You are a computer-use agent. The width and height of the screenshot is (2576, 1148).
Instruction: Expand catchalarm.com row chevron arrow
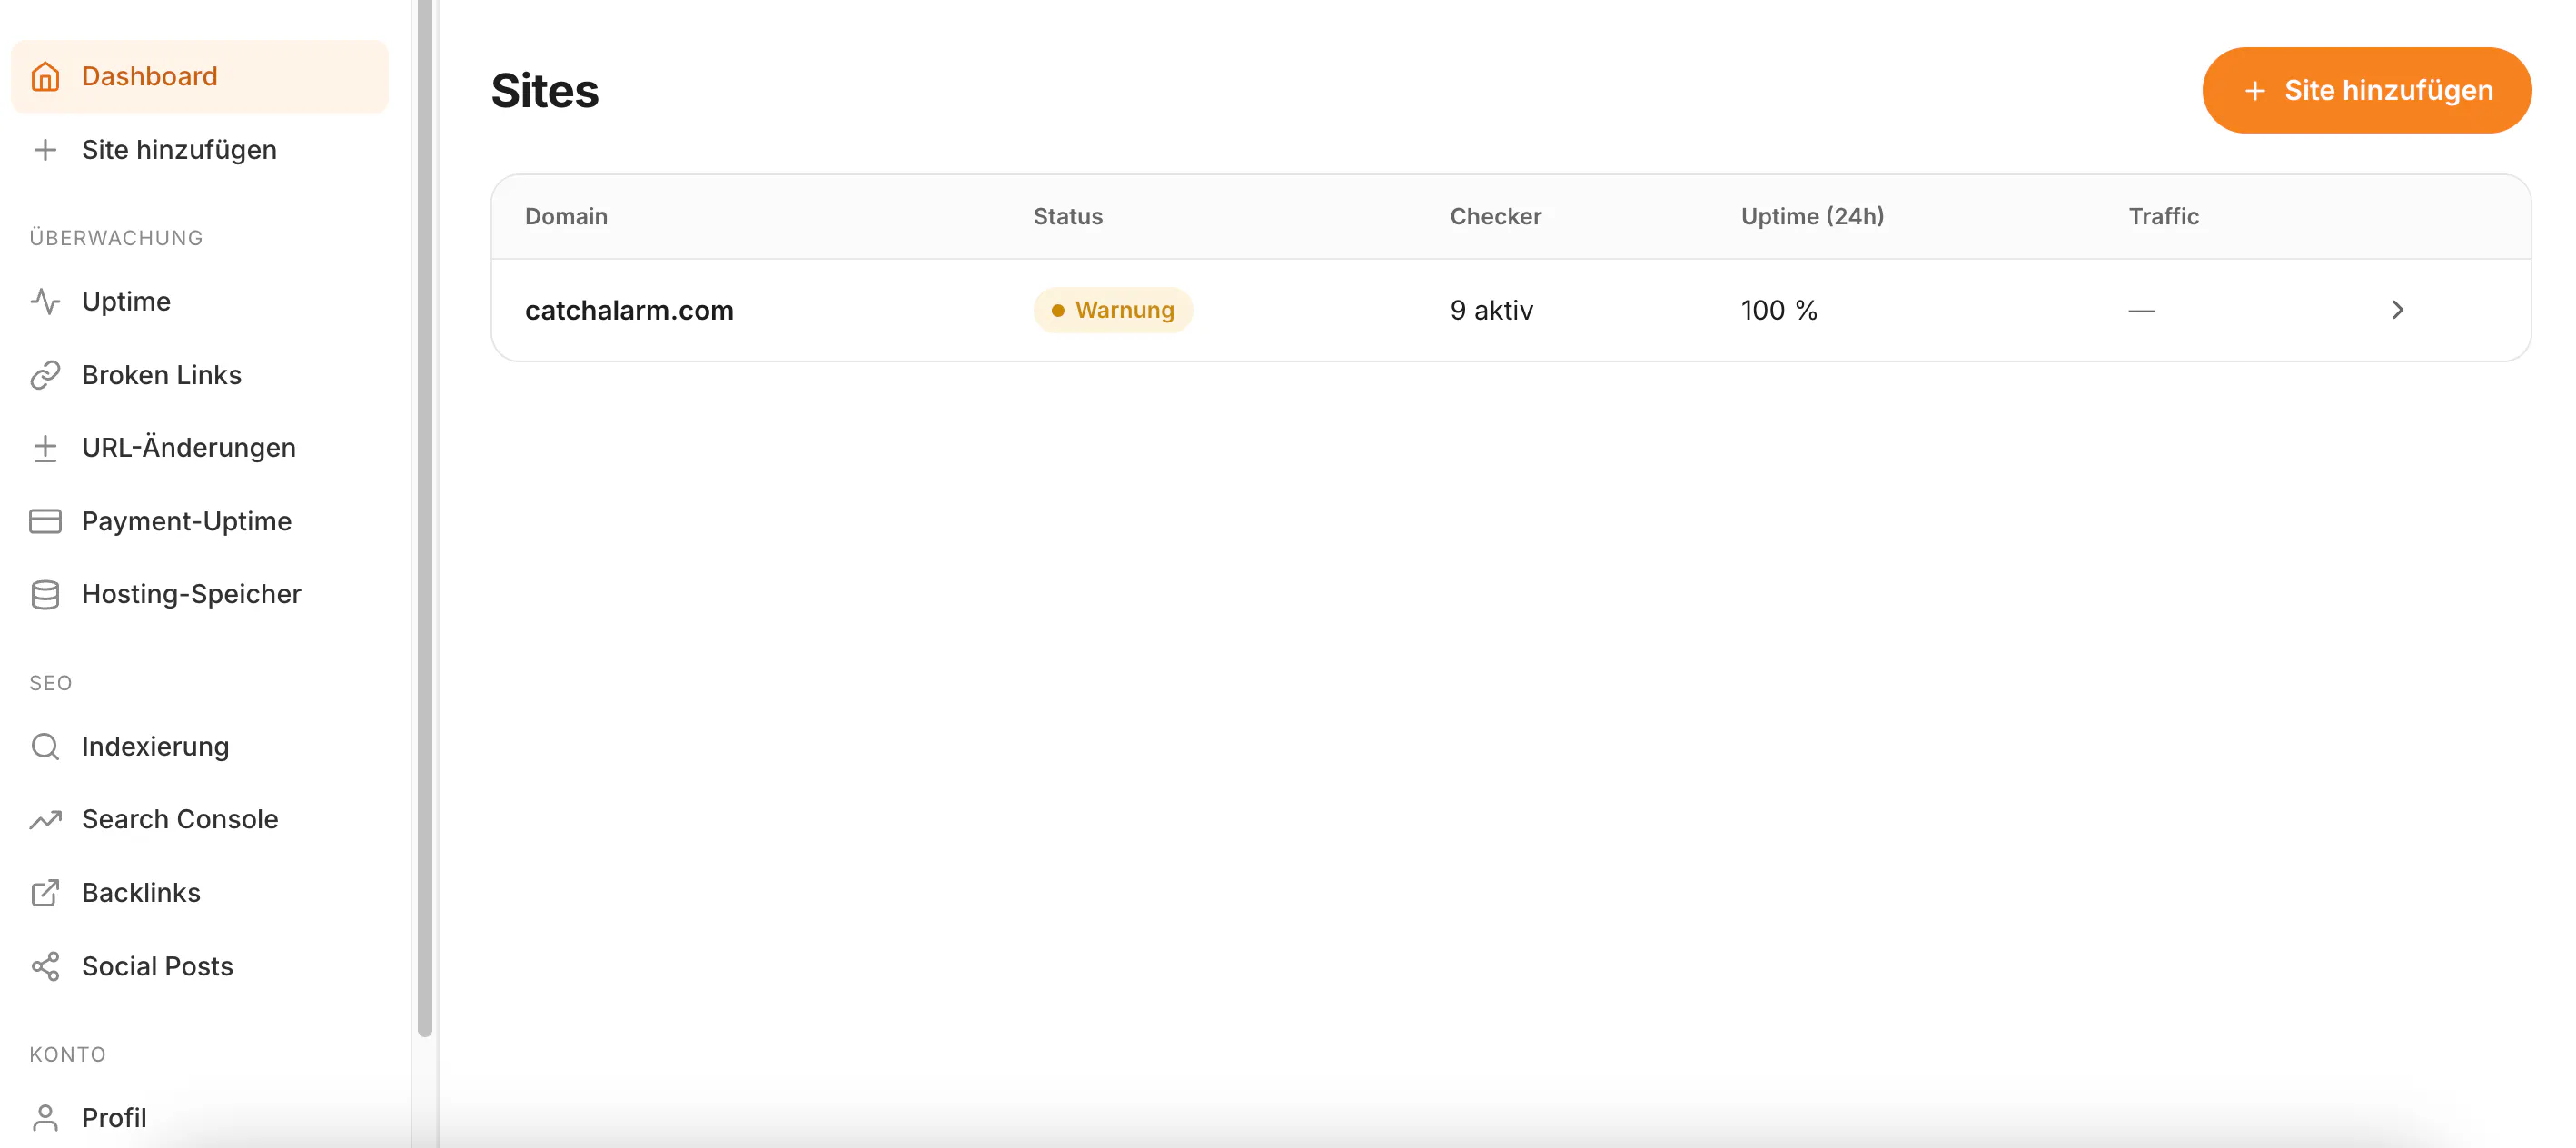[x=2397, y=310]
